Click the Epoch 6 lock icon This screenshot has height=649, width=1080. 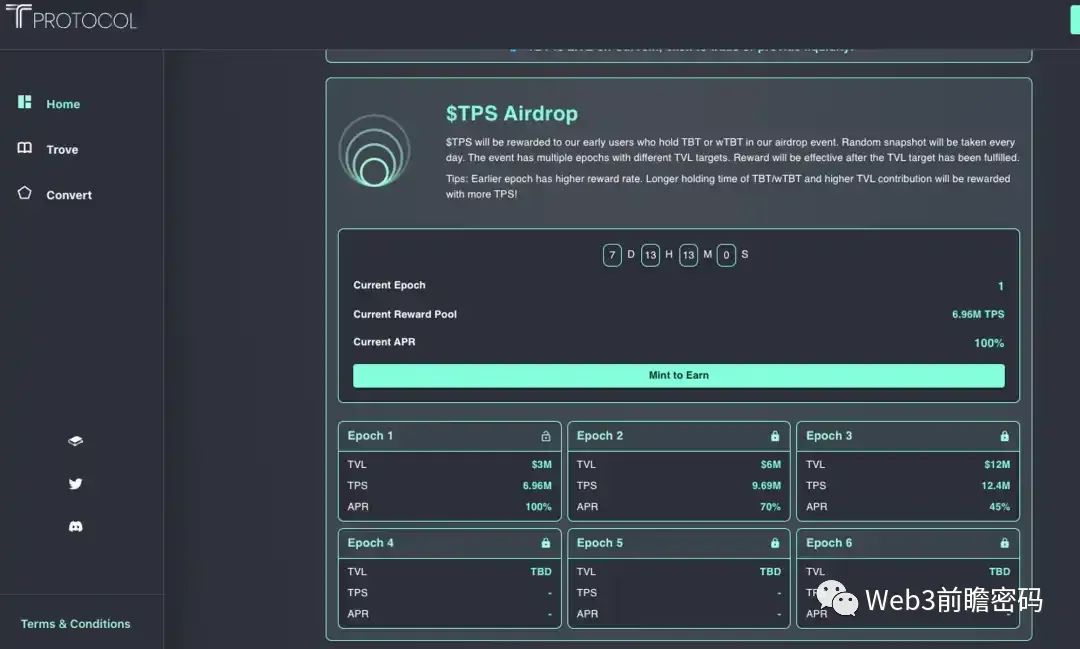[x=1004, y=543]
